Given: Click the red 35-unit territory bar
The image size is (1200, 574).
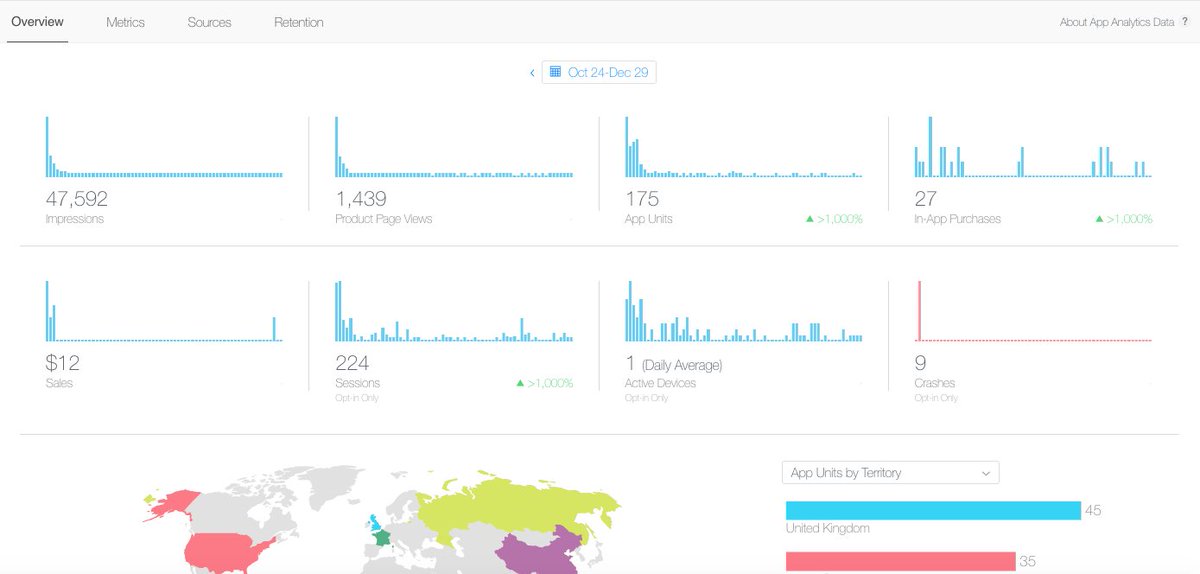Looking at the screenshot, I should 901,562.
